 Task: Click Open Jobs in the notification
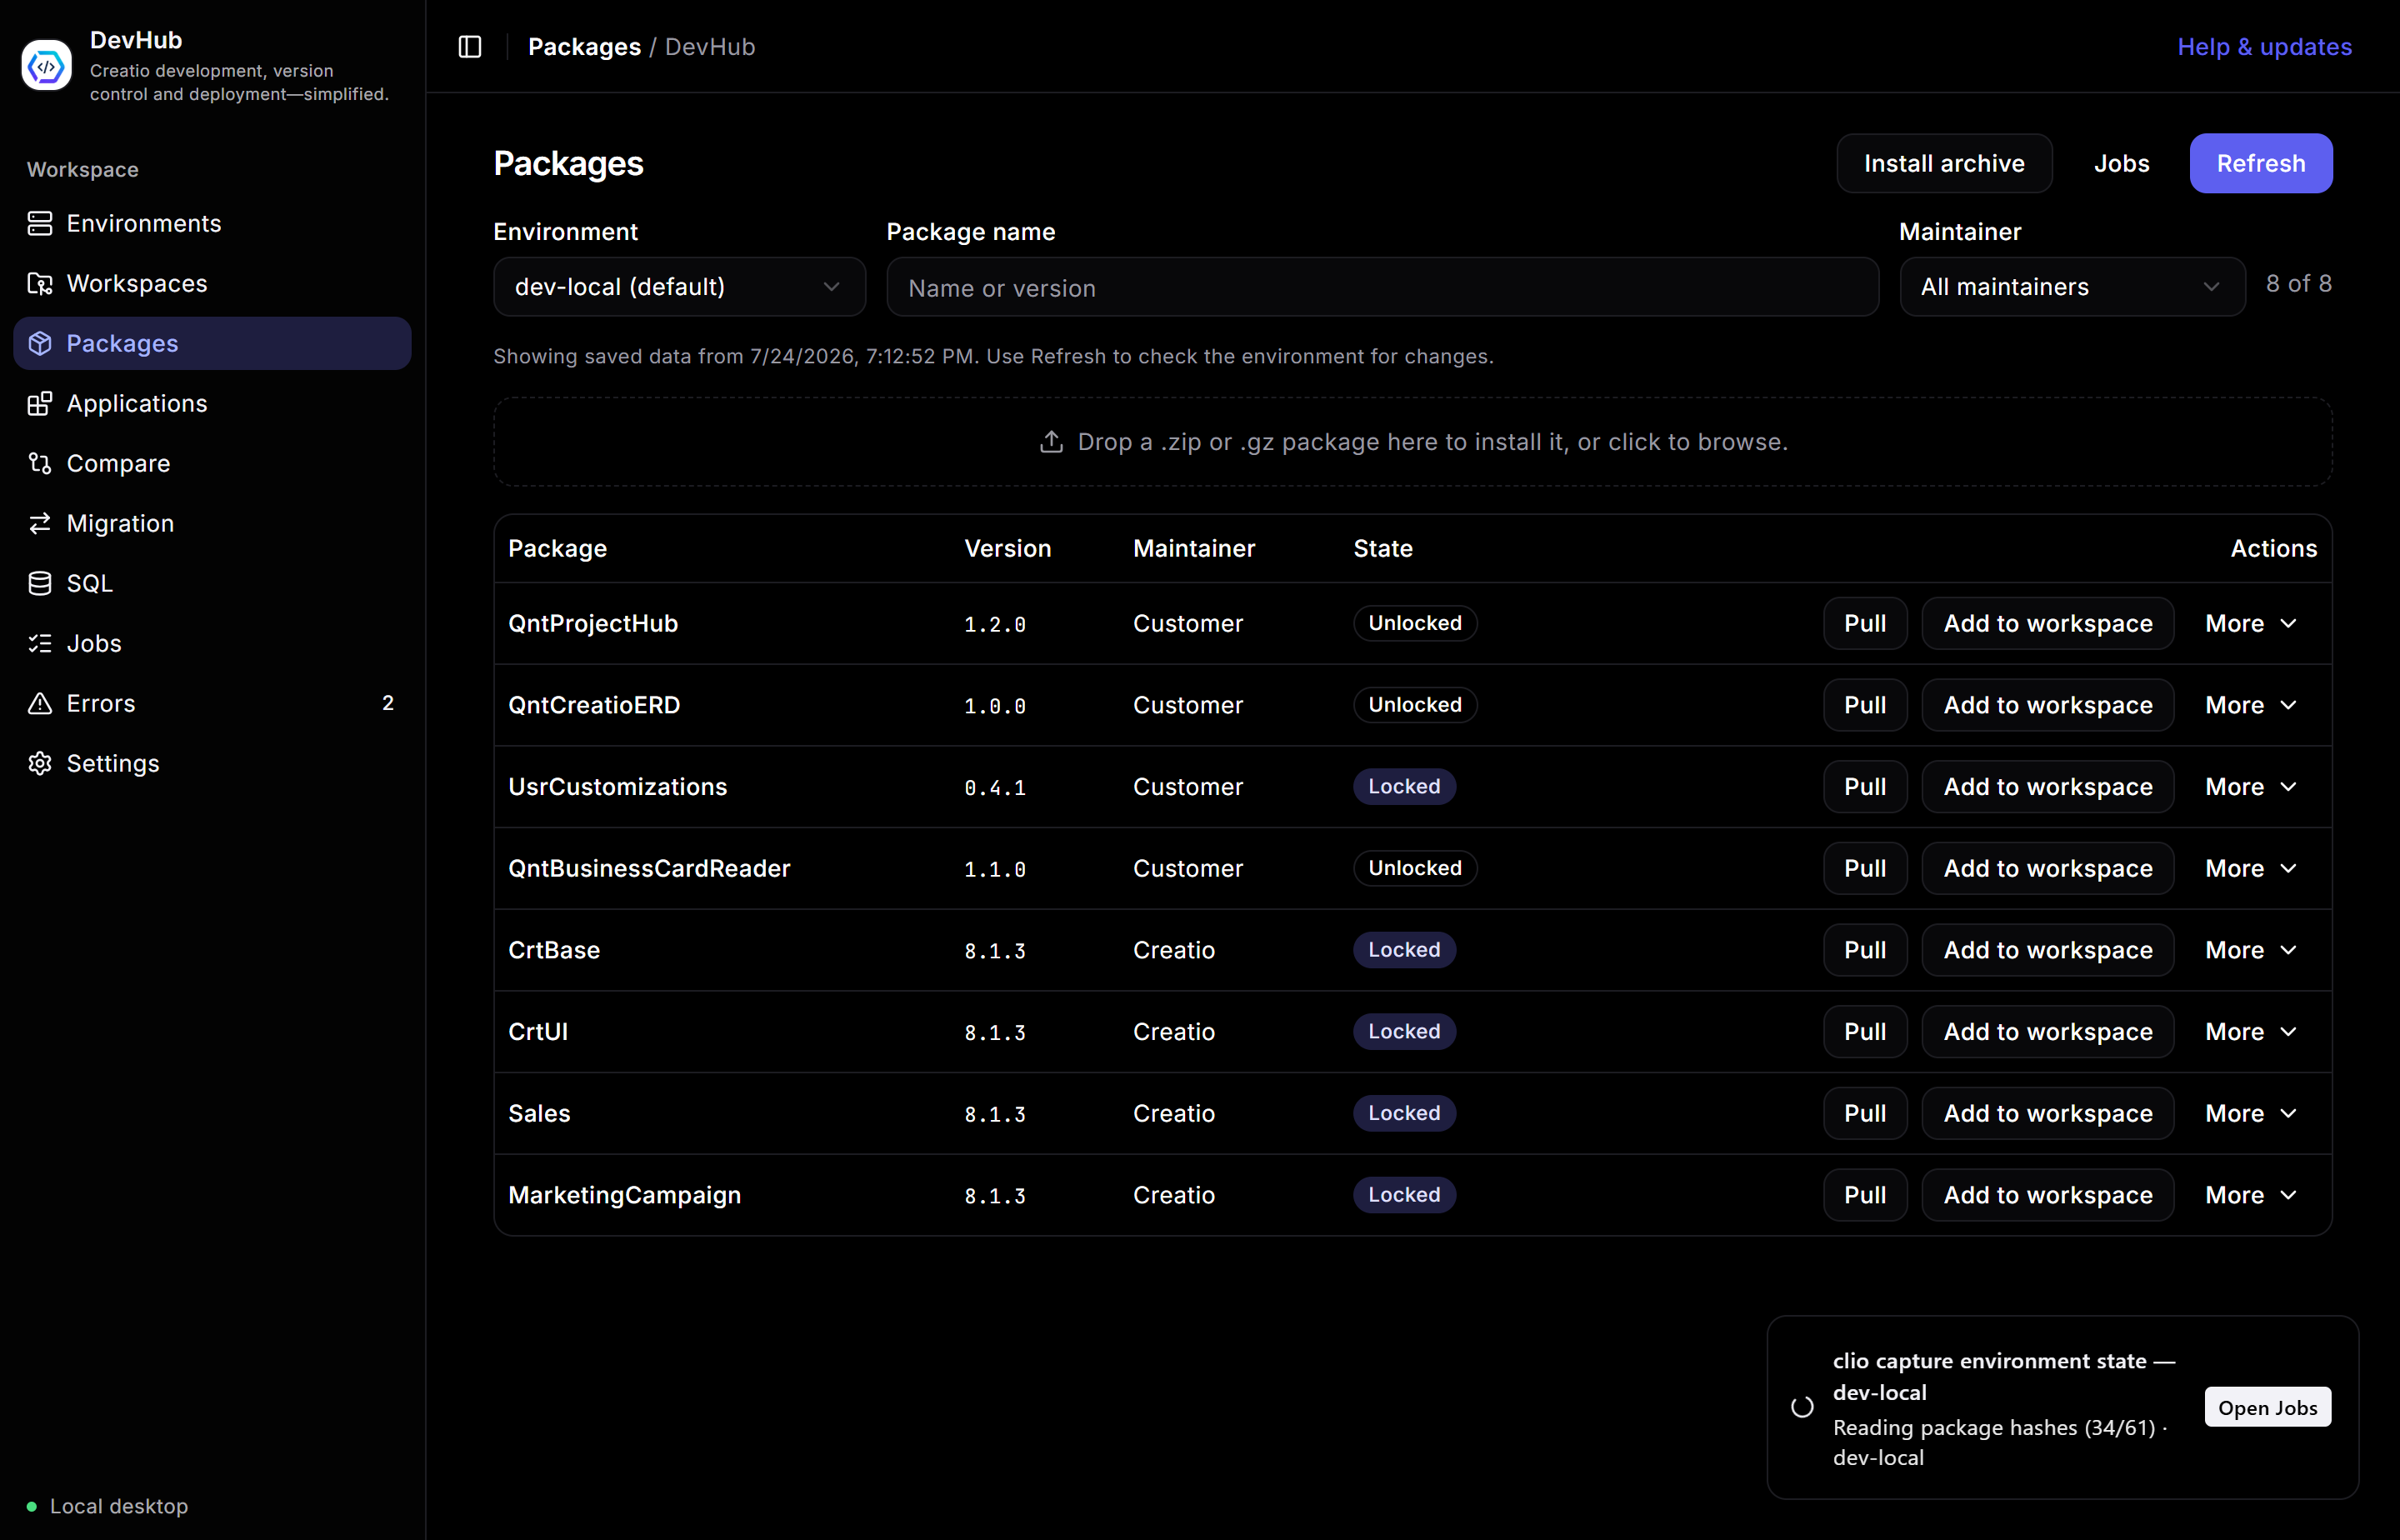[2267, 1407]
